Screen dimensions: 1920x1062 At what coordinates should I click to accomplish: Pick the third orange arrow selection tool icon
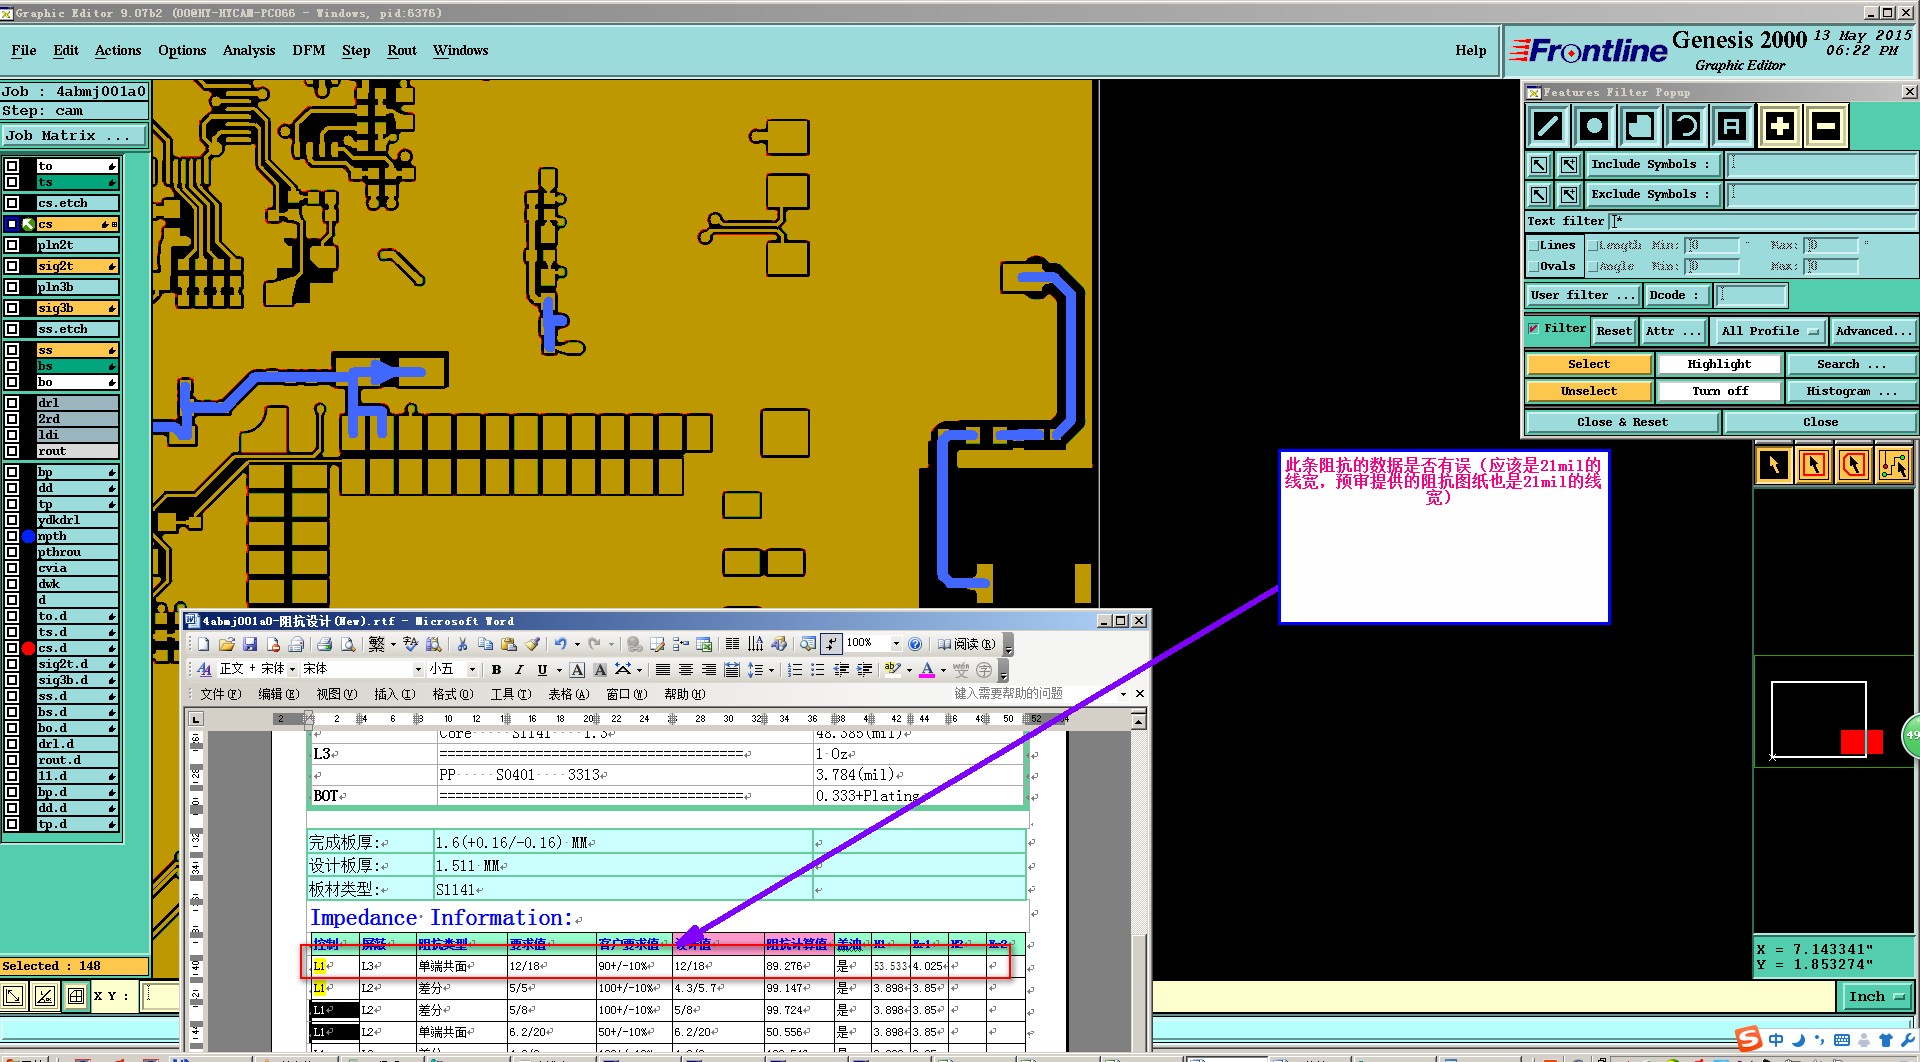click(x=1854, y=465)
